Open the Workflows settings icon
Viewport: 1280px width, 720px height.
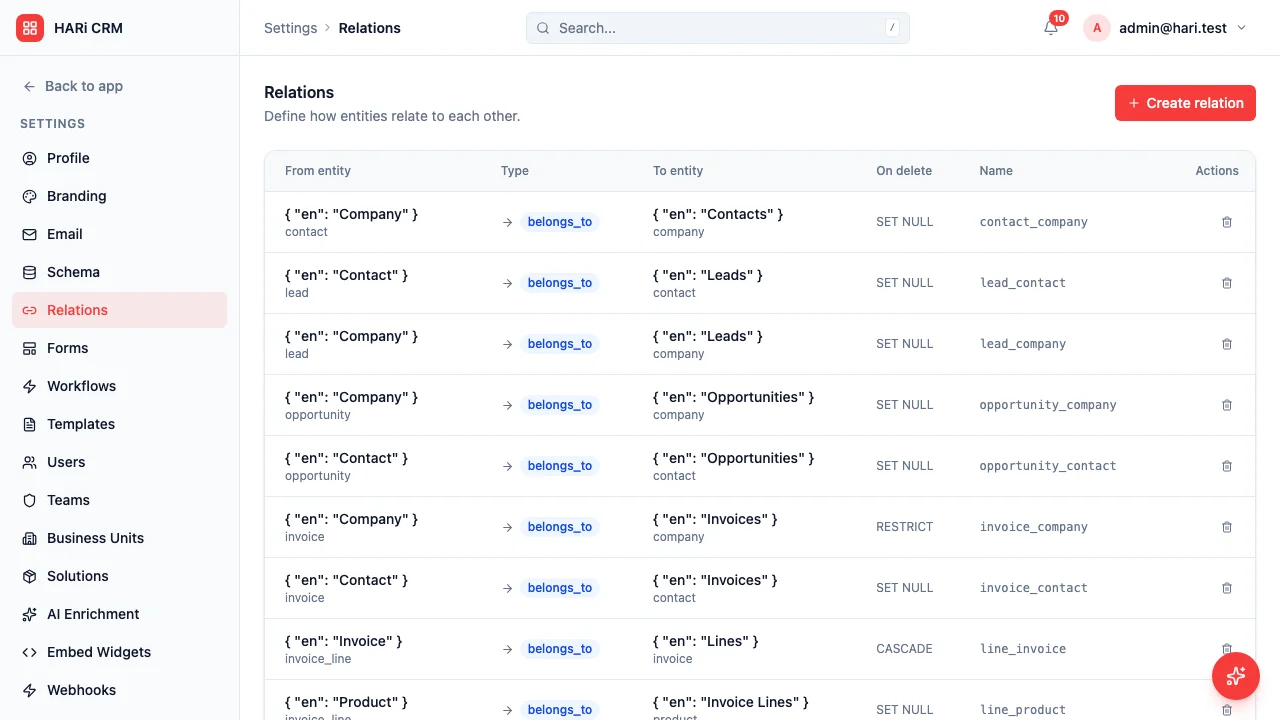click(x=29, y=386)
